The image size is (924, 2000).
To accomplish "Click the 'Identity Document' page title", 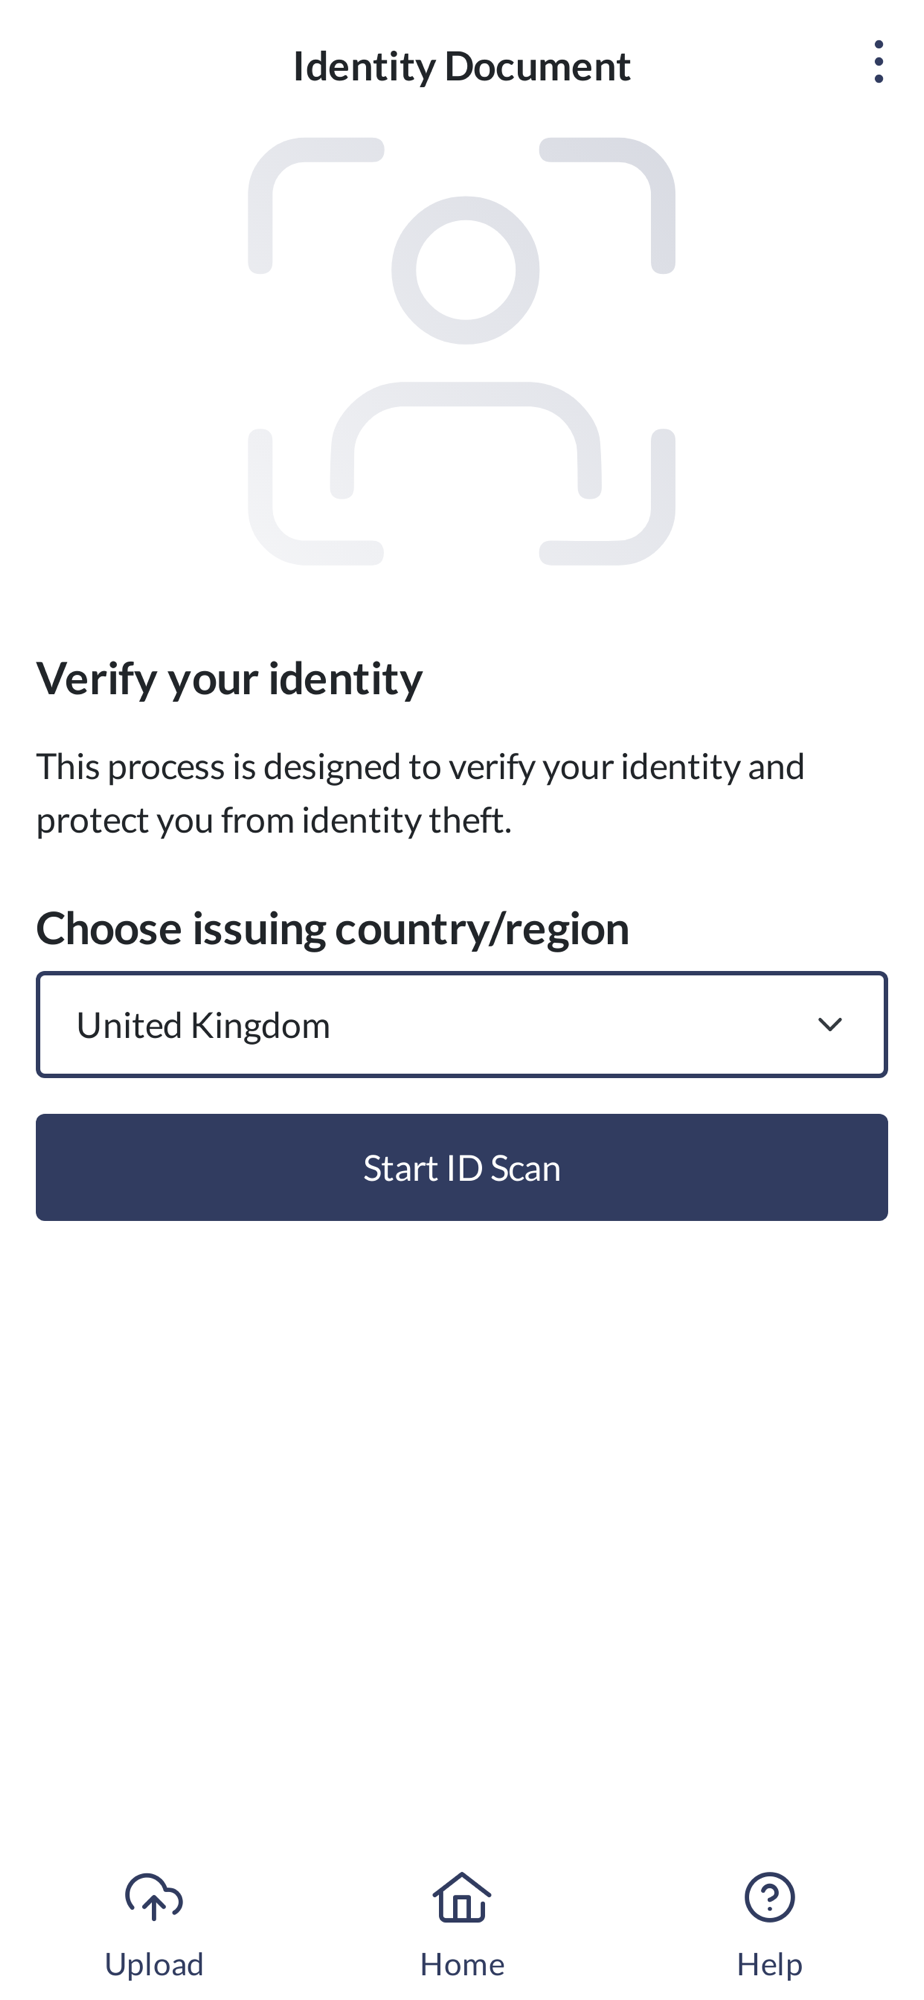I will 461,66.
